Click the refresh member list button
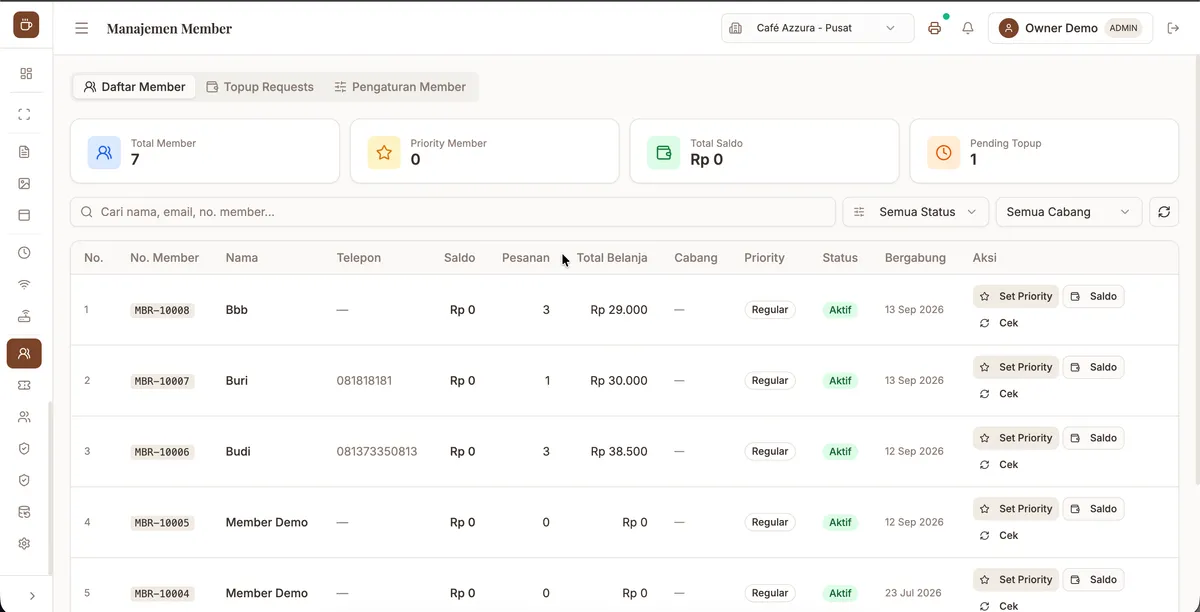Image resolution: width=1200 pixels, height=612 pixels. tap(1164, 212)
